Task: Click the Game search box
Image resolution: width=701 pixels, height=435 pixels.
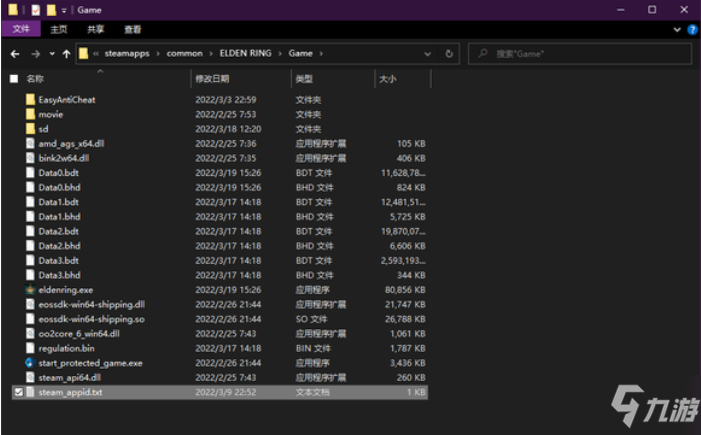Action: 579,54
